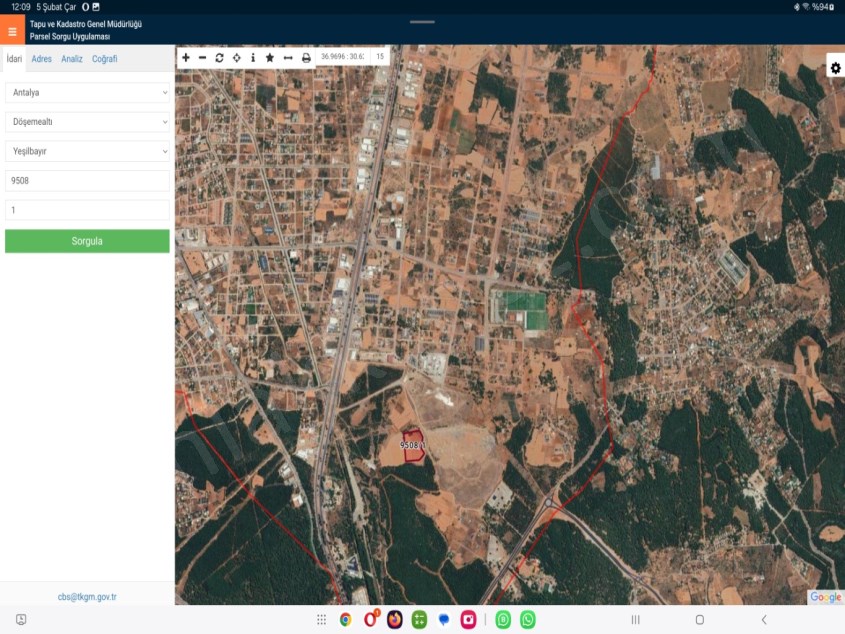Activate the locate-me crosshair tool
845x634 pixels.
point(237,58)
